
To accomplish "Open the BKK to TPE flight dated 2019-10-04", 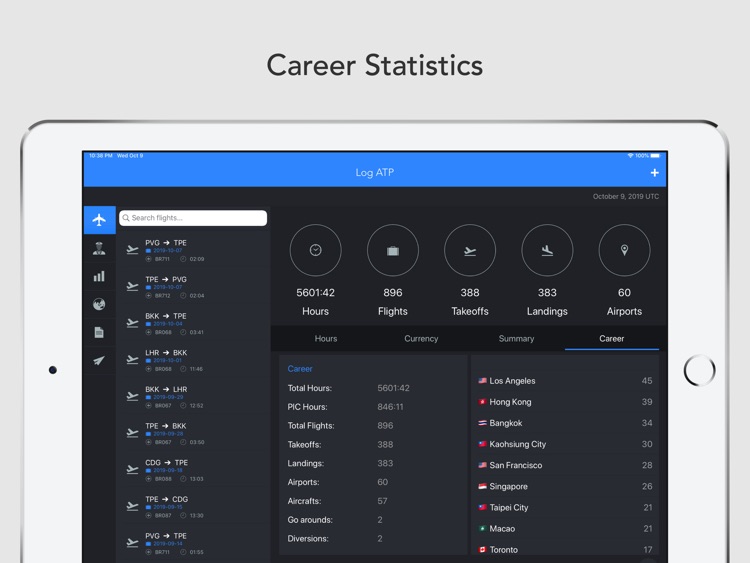I will [194, 324].
